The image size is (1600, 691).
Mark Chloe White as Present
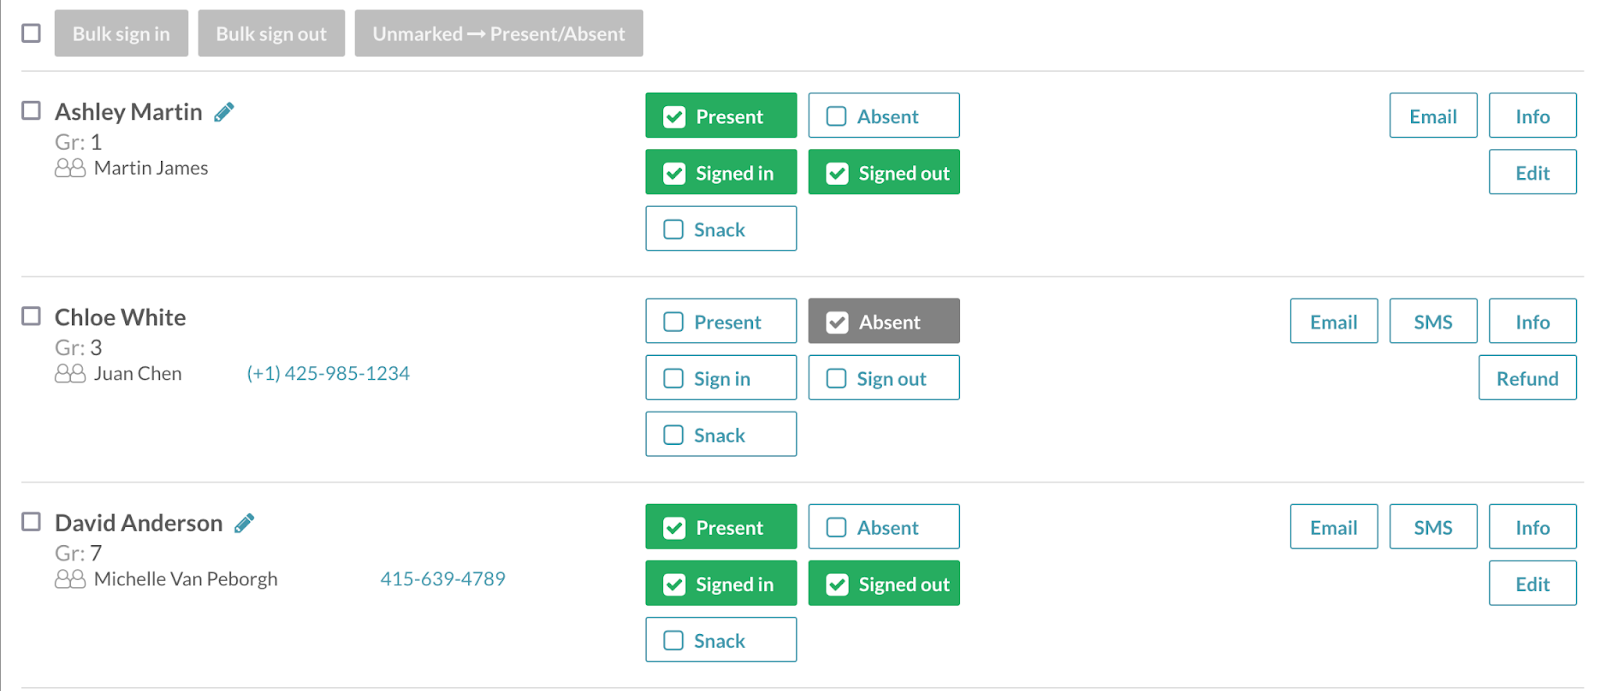pos(720,322)
